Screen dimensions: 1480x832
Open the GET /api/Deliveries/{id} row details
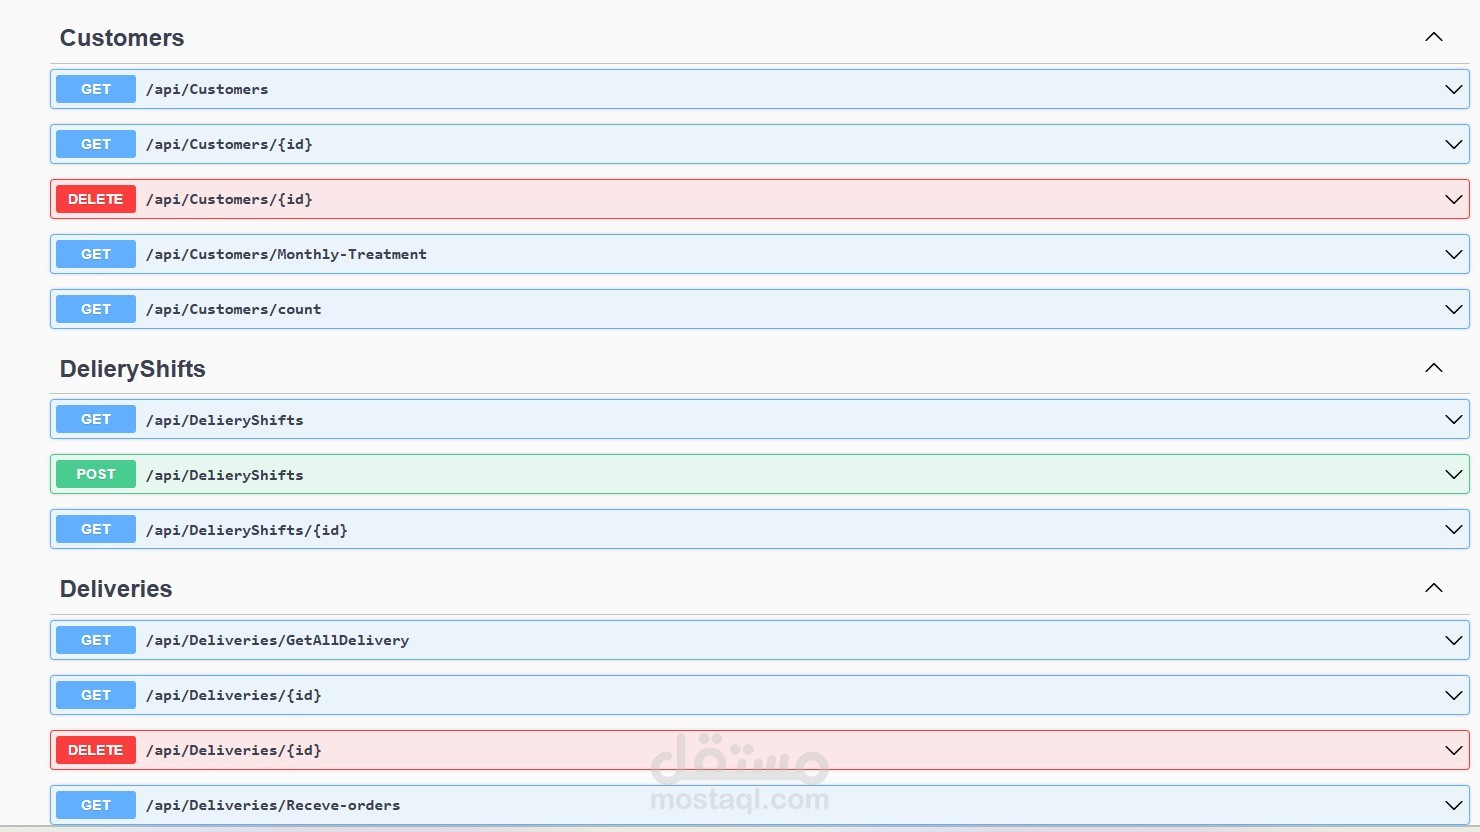point(1453,695)
